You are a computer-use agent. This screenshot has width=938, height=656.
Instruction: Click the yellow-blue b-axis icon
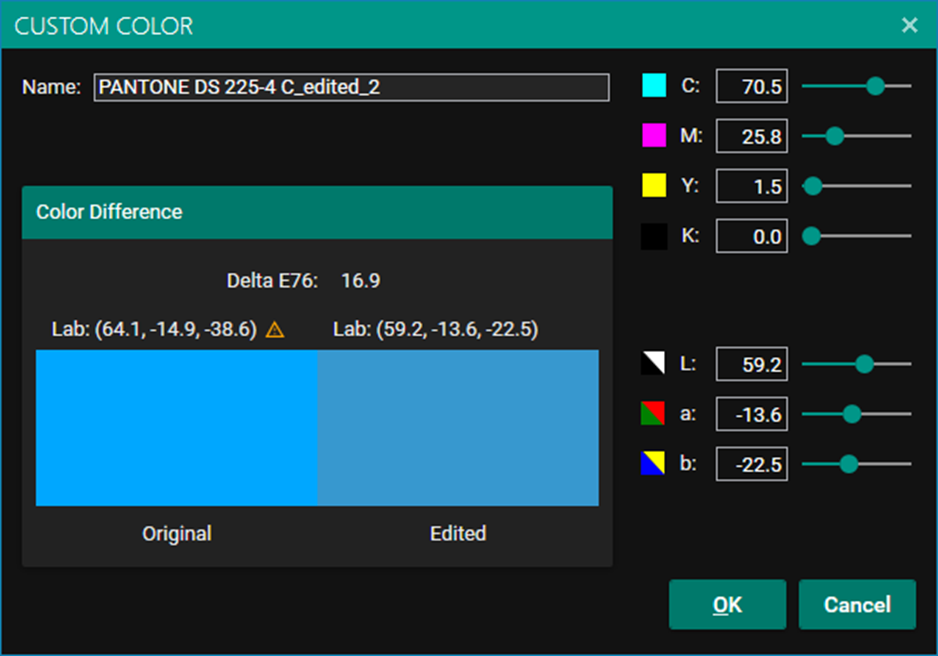point(654,464)
